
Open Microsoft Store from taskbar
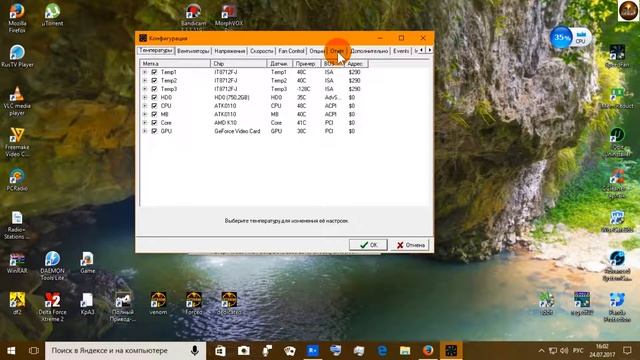pos(220,351)
